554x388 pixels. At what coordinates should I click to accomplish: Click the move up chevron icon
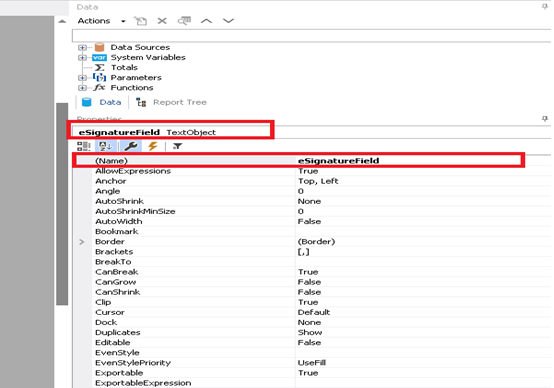(x=206, y=21)
